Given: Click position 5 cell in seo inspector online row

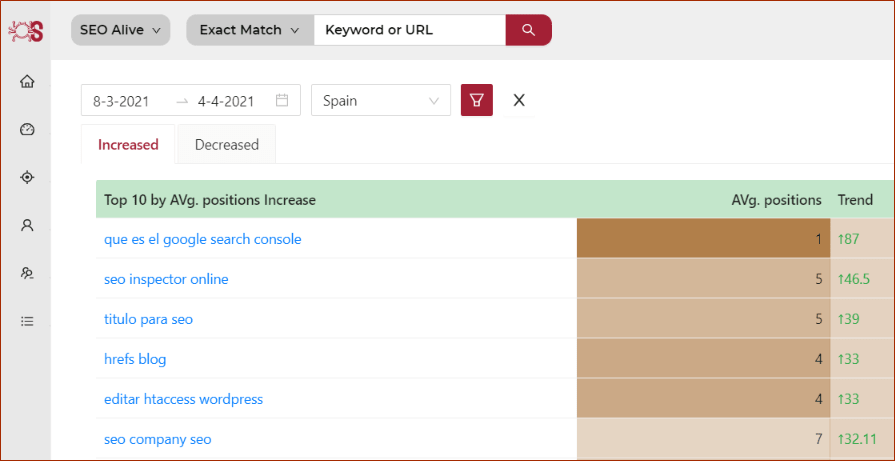Looking at the screenshot, I should click(703, 279).
